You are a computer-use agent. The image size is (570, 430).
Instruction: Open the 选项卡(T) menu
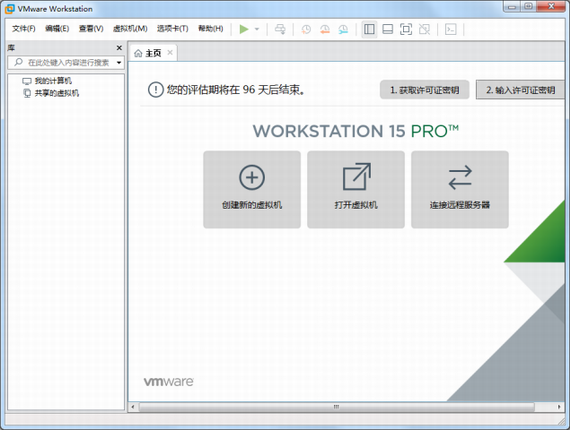173,29
